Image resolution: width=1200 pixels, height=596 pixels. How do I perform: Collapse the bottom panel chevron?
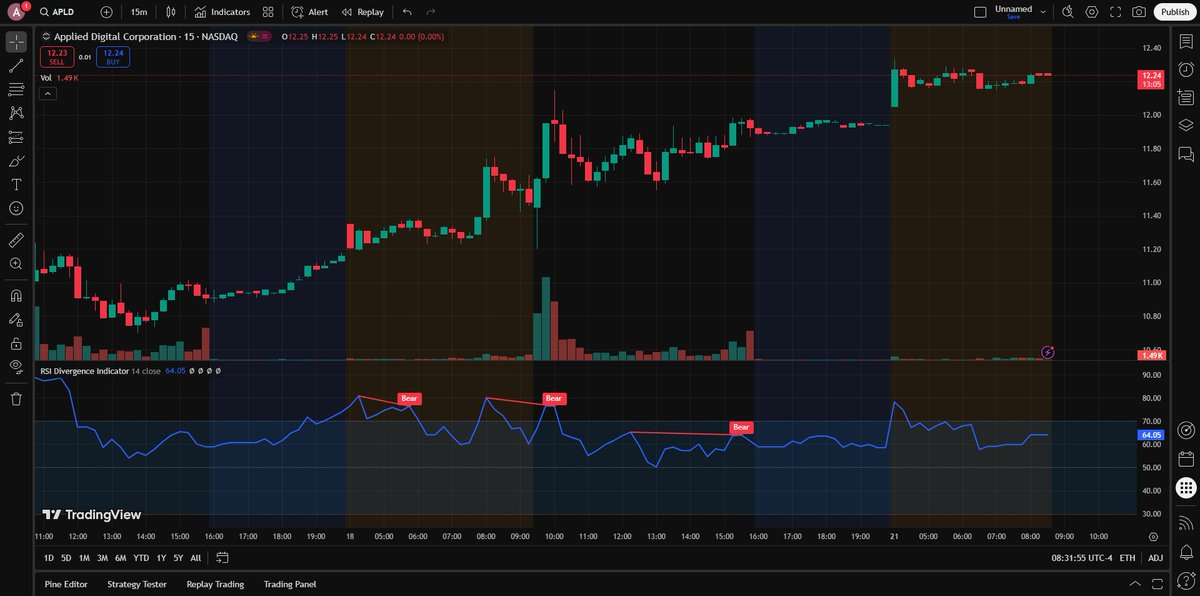1134,584
